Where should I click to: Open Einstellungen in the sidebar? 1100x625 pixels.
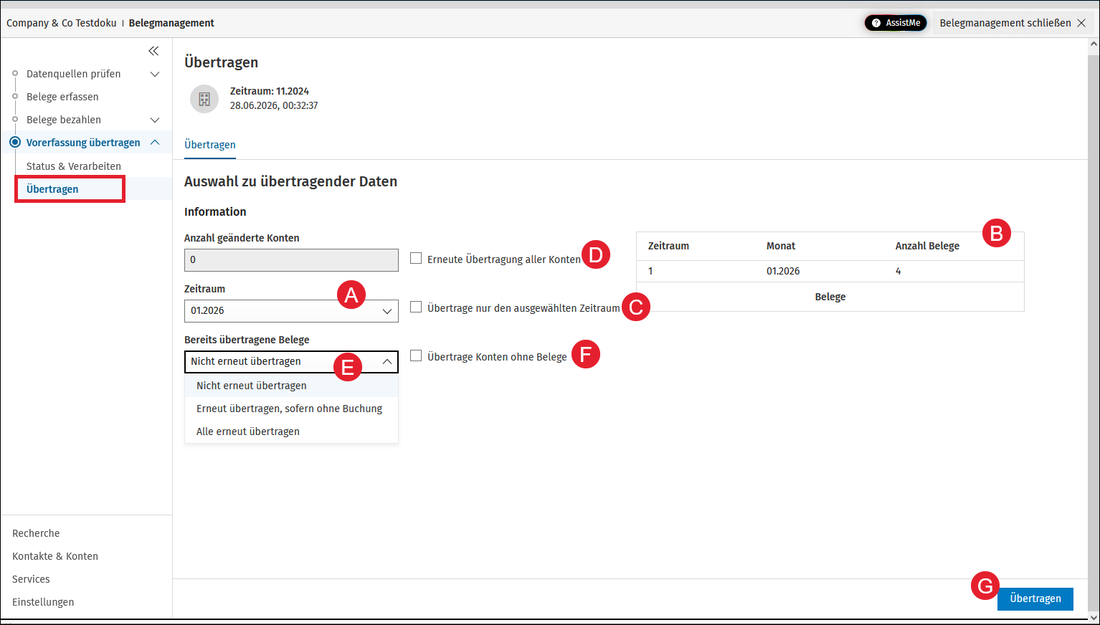coord(43,602)
